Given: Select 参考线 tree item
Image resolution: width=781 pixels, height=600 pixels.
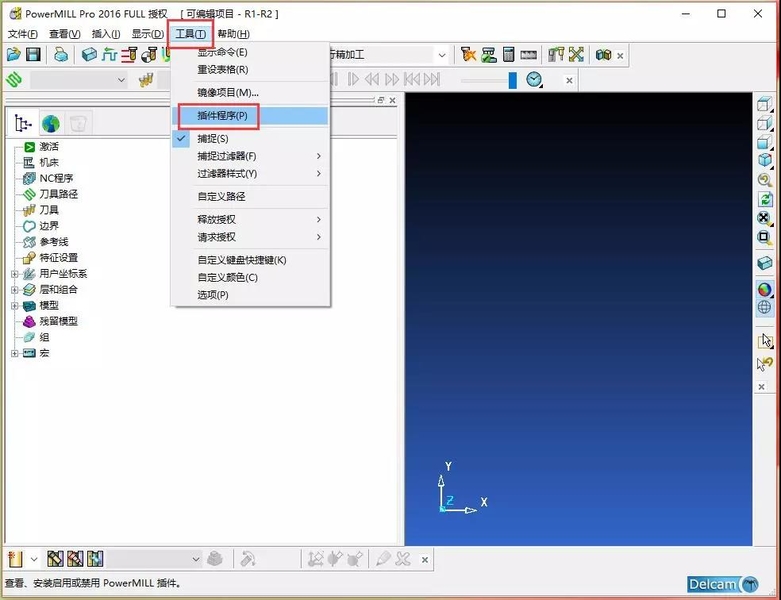Looking at the screenshot, I should pyautogui.click(x=53, y=242).
